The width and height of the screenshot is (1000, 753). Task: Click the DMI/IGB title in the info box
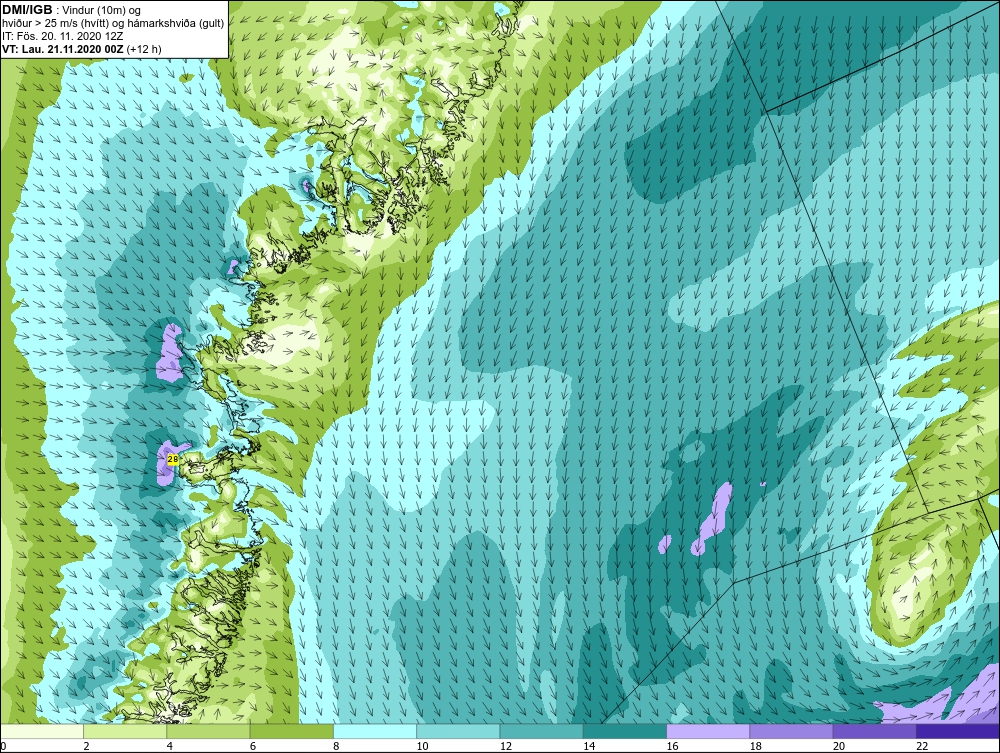[27, 10]
